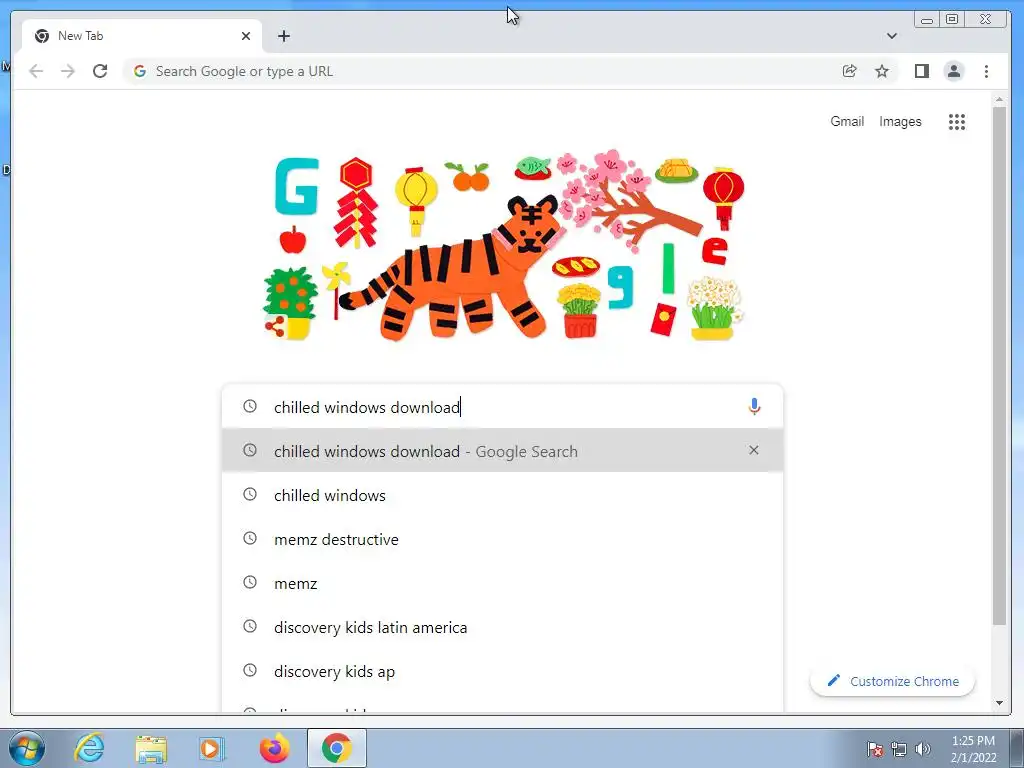Screen dimensions: 1024x768
Task: Open Windows Media Player from taskbar
Action: tap(212, 748)
